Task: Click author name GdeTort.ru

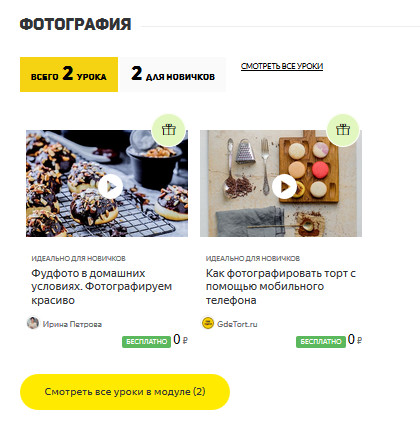Action: point(237,324)
